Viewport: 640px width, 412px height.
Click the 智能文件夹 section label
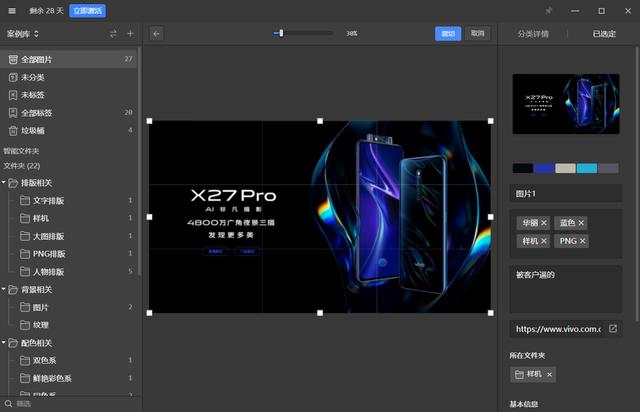click(21, 151)
